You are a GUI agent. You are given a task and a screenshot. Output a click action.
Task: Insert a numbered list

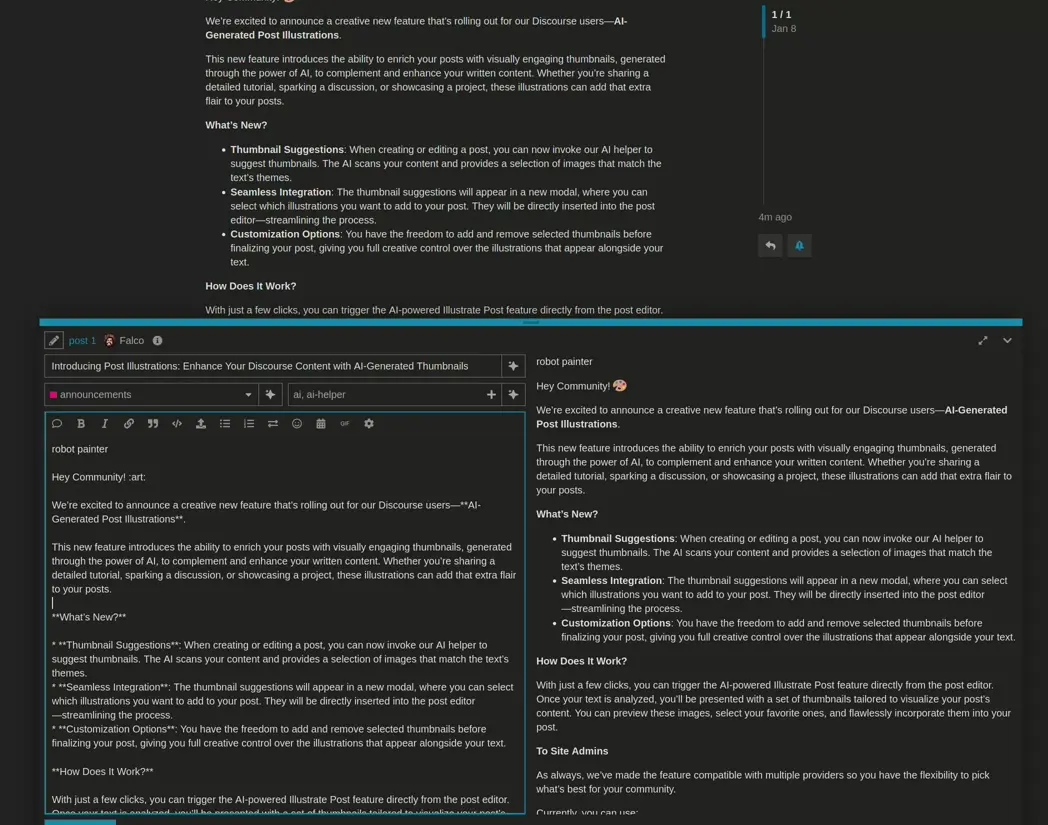[x=249, y=423]
